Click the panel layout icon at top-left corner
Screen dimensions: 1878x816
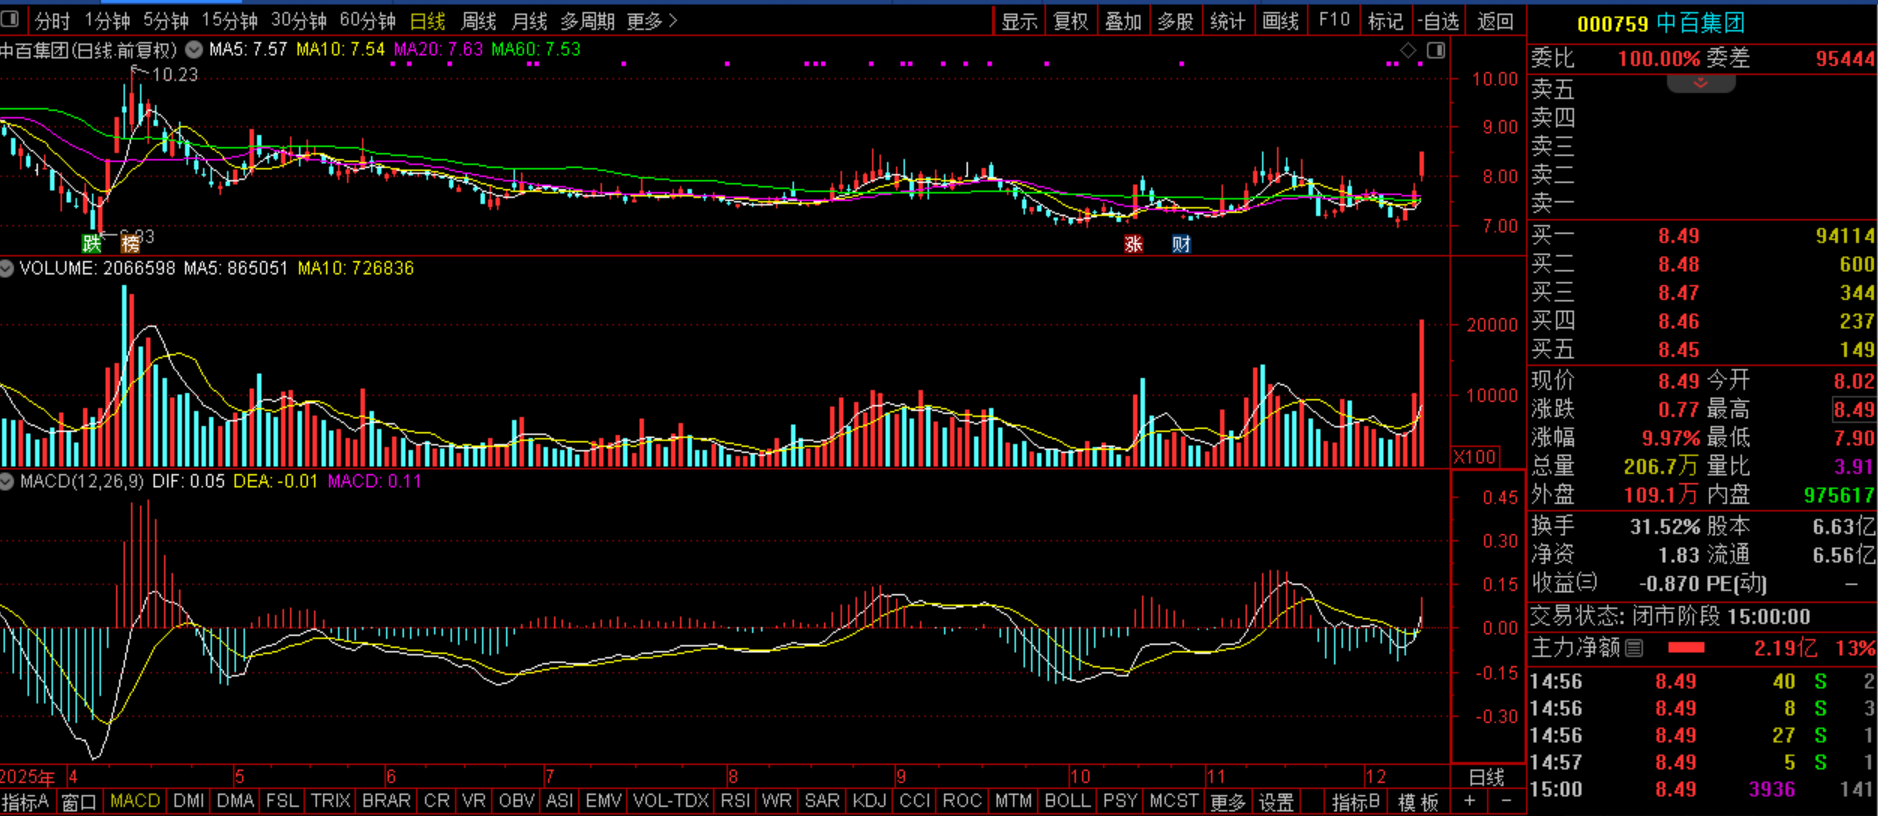click(10, 19)
